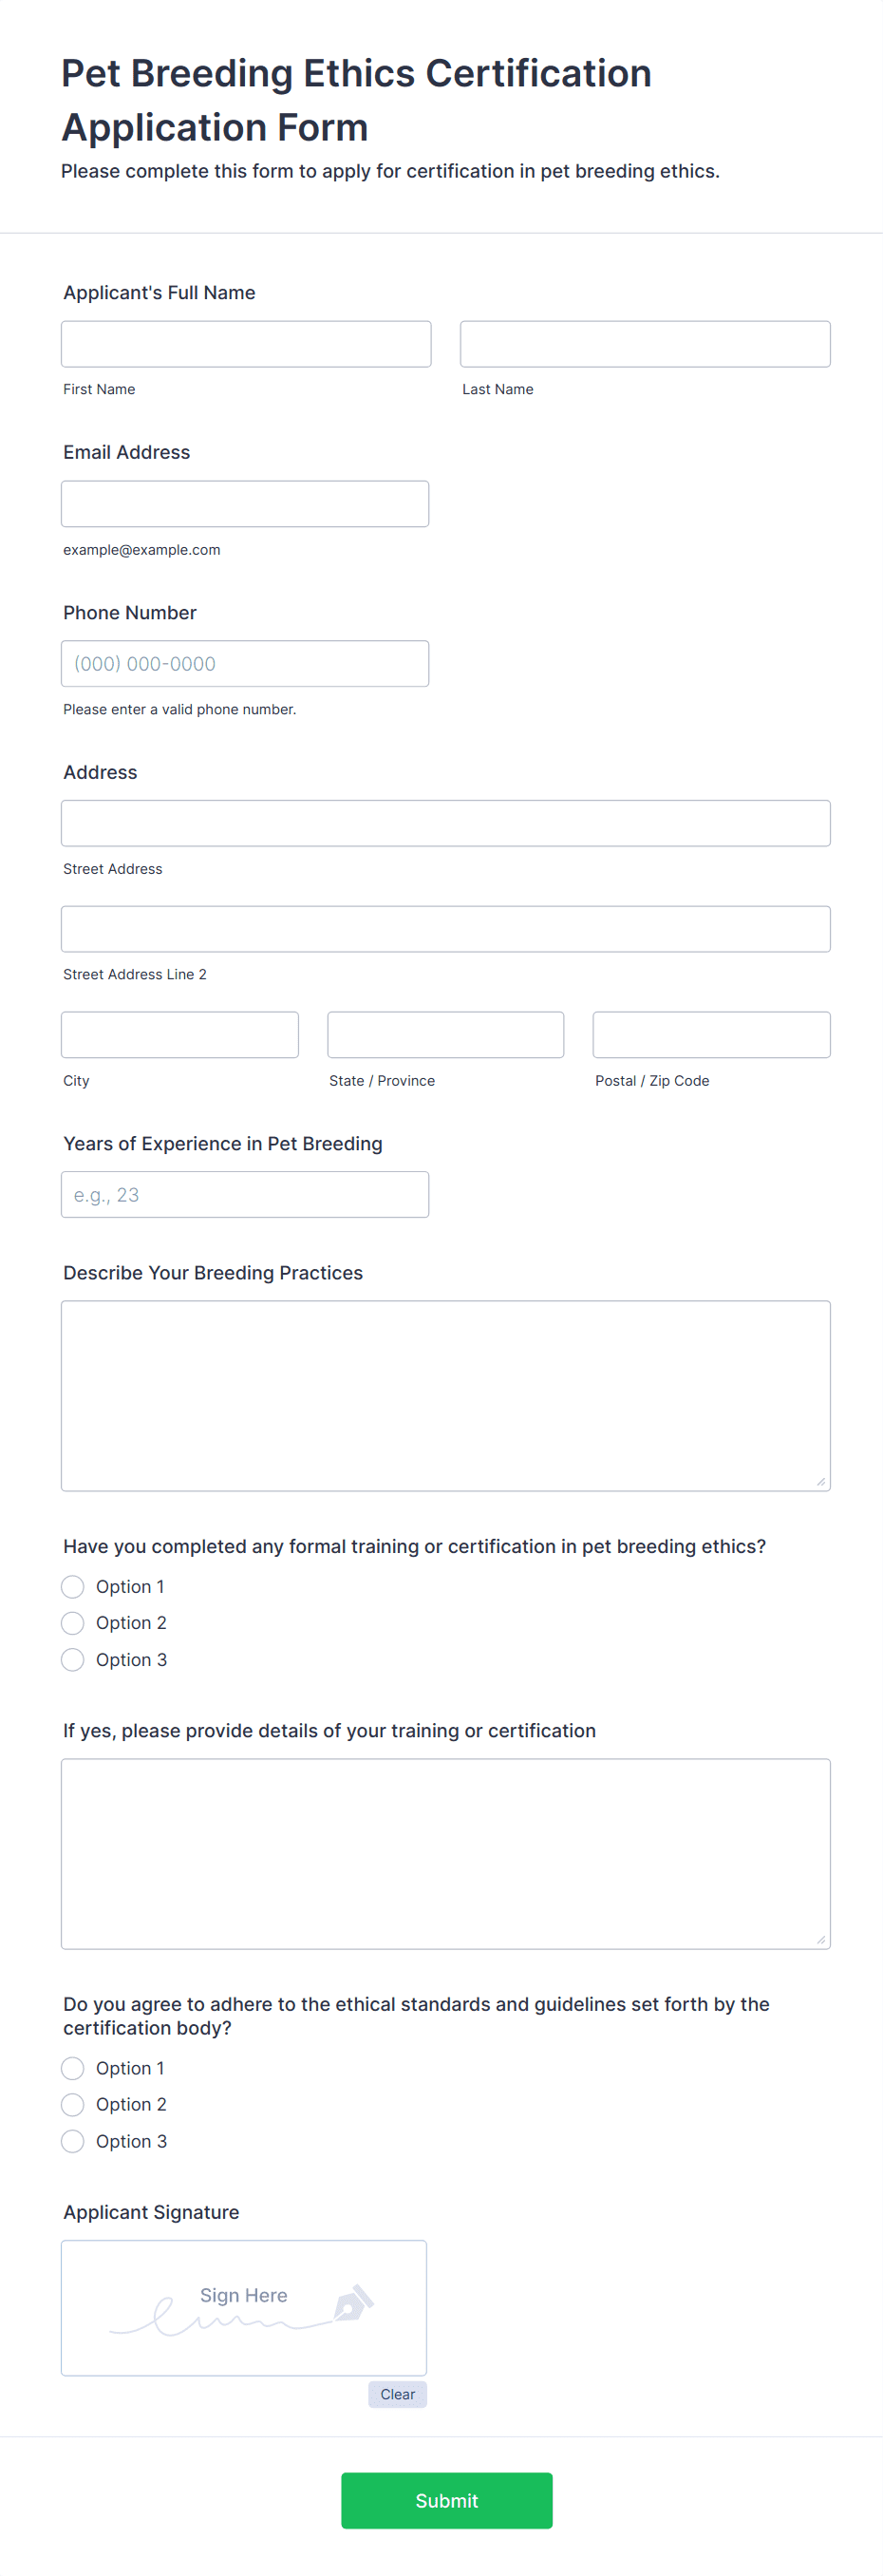Click the Phone Number input box
The image size is (883, 2576).
tap(245, 664)
